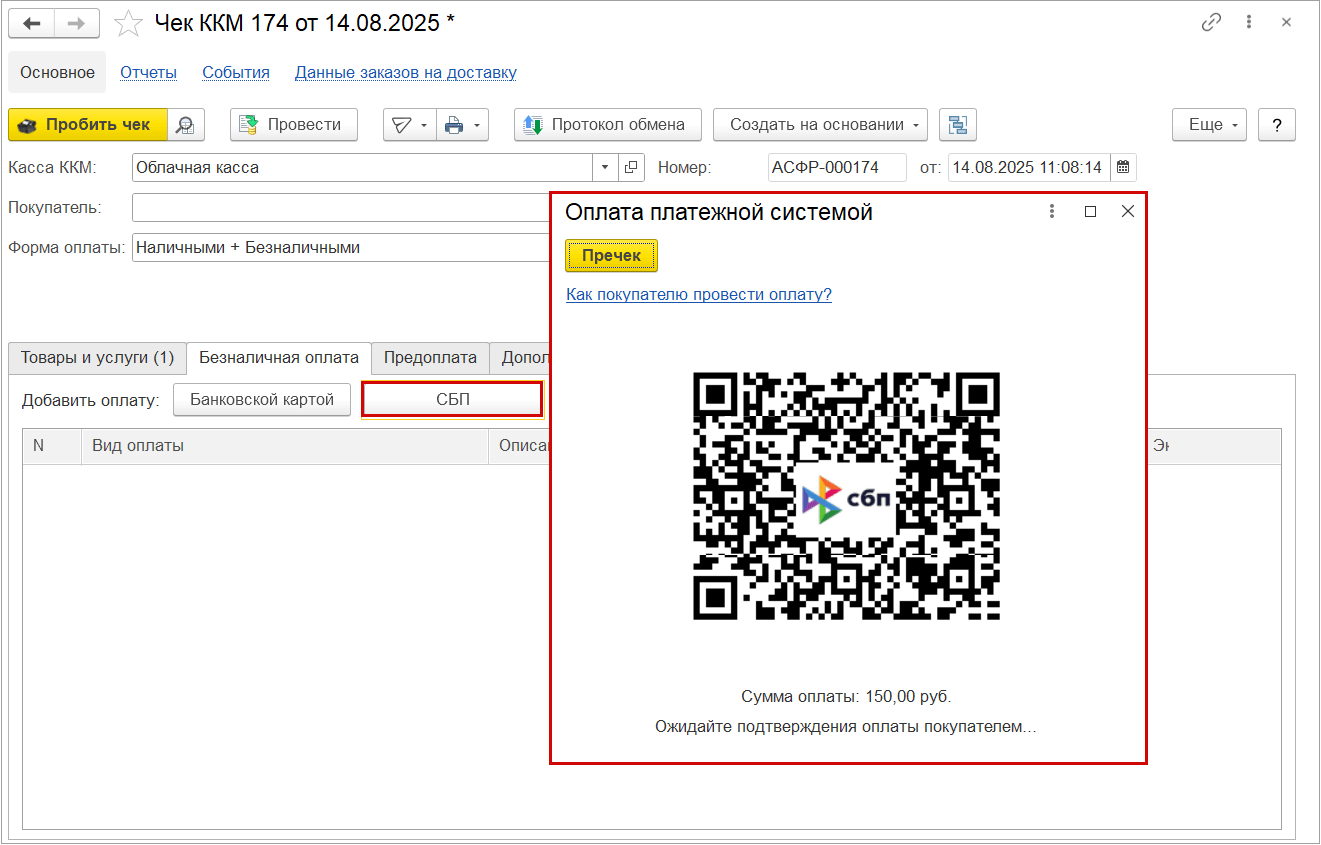1321x845 pixels.
Task: Click the Покупатель input field
Action: [341, 207]
